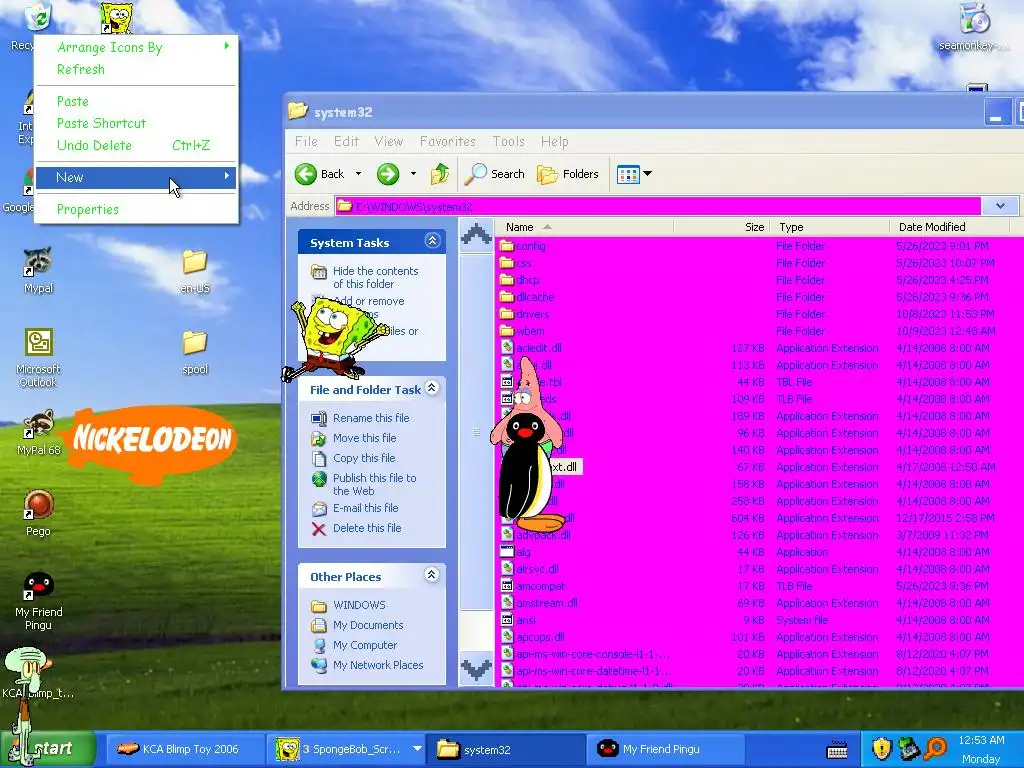The height and width of the screenshot is (768, 1024).
Task: Click the address bar path field
Action: click(658, 206)
